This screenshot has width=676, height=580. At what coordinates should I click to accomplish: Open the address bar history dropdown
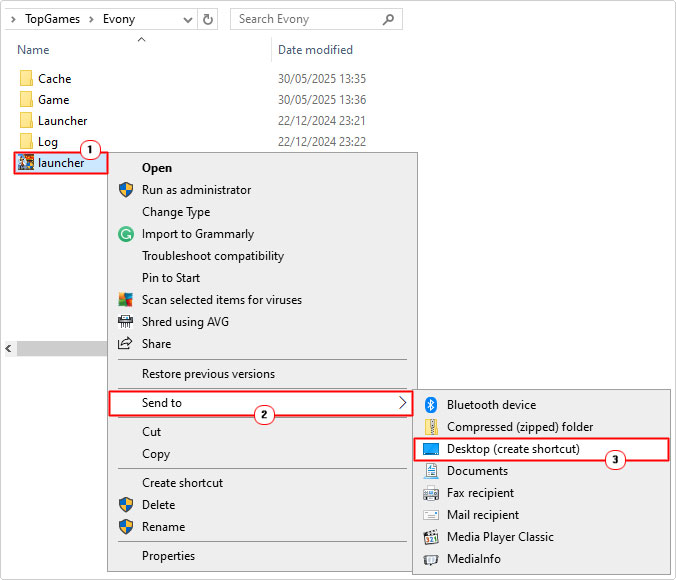coord(188,19)
